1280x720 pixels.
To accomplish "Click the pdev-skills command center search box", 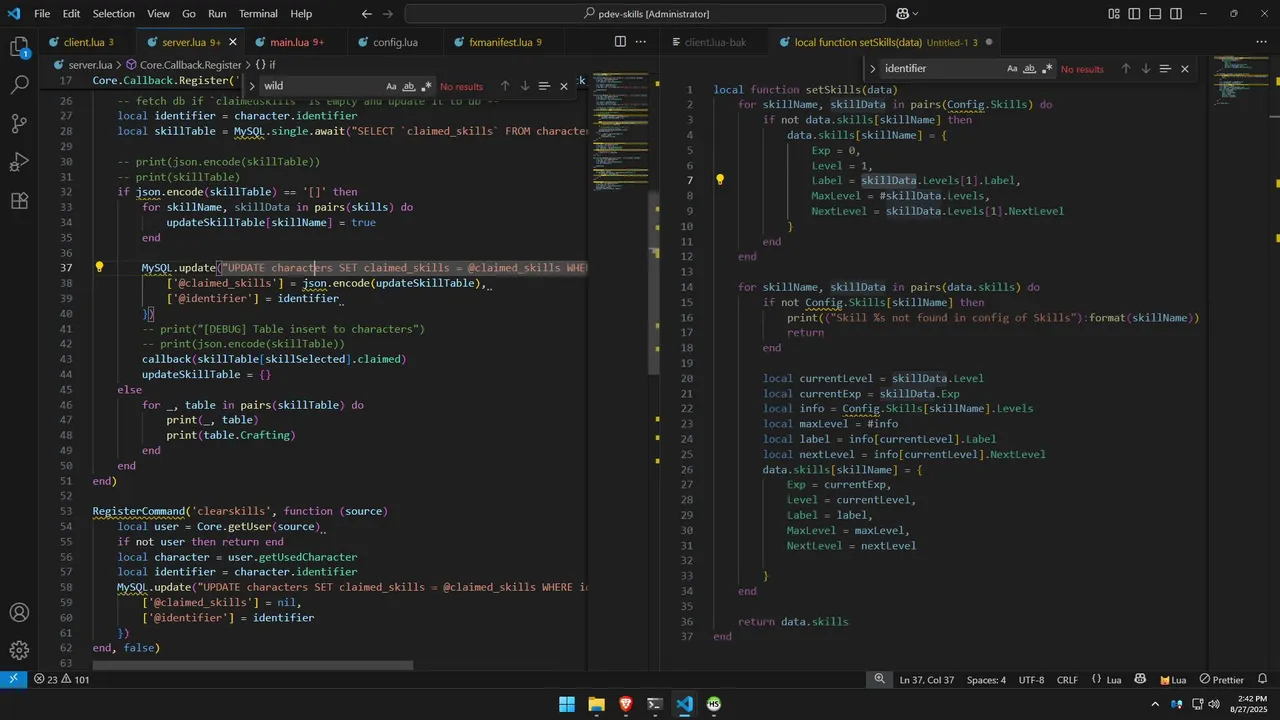I will click(x=645, y=14).
